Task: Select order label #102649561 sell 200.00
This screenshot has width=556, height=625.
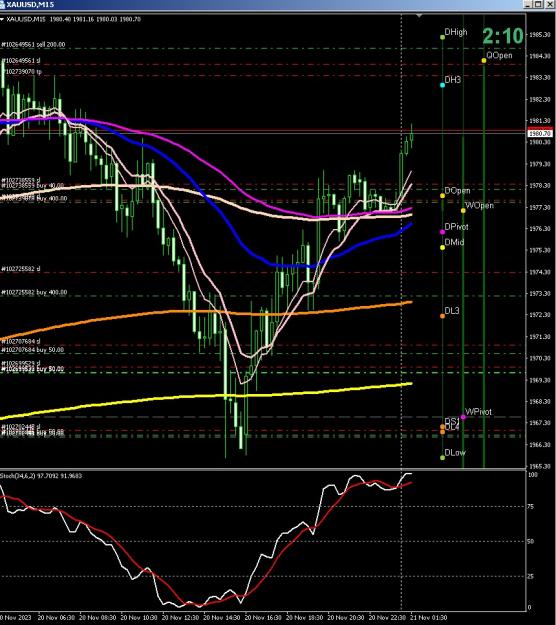Action: (x=33, y=45)
